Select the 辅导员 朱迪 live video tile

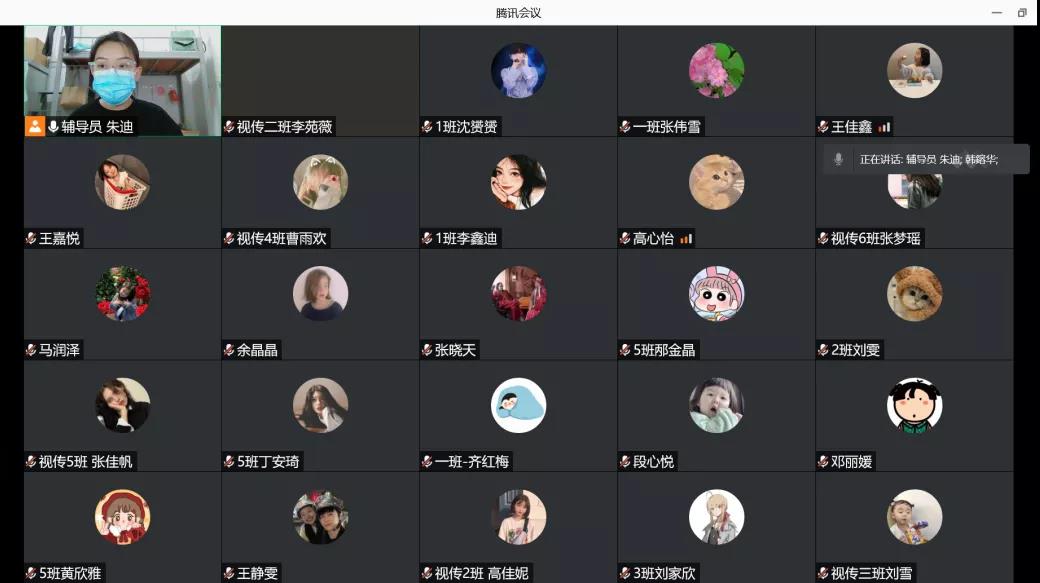(123, 81)
